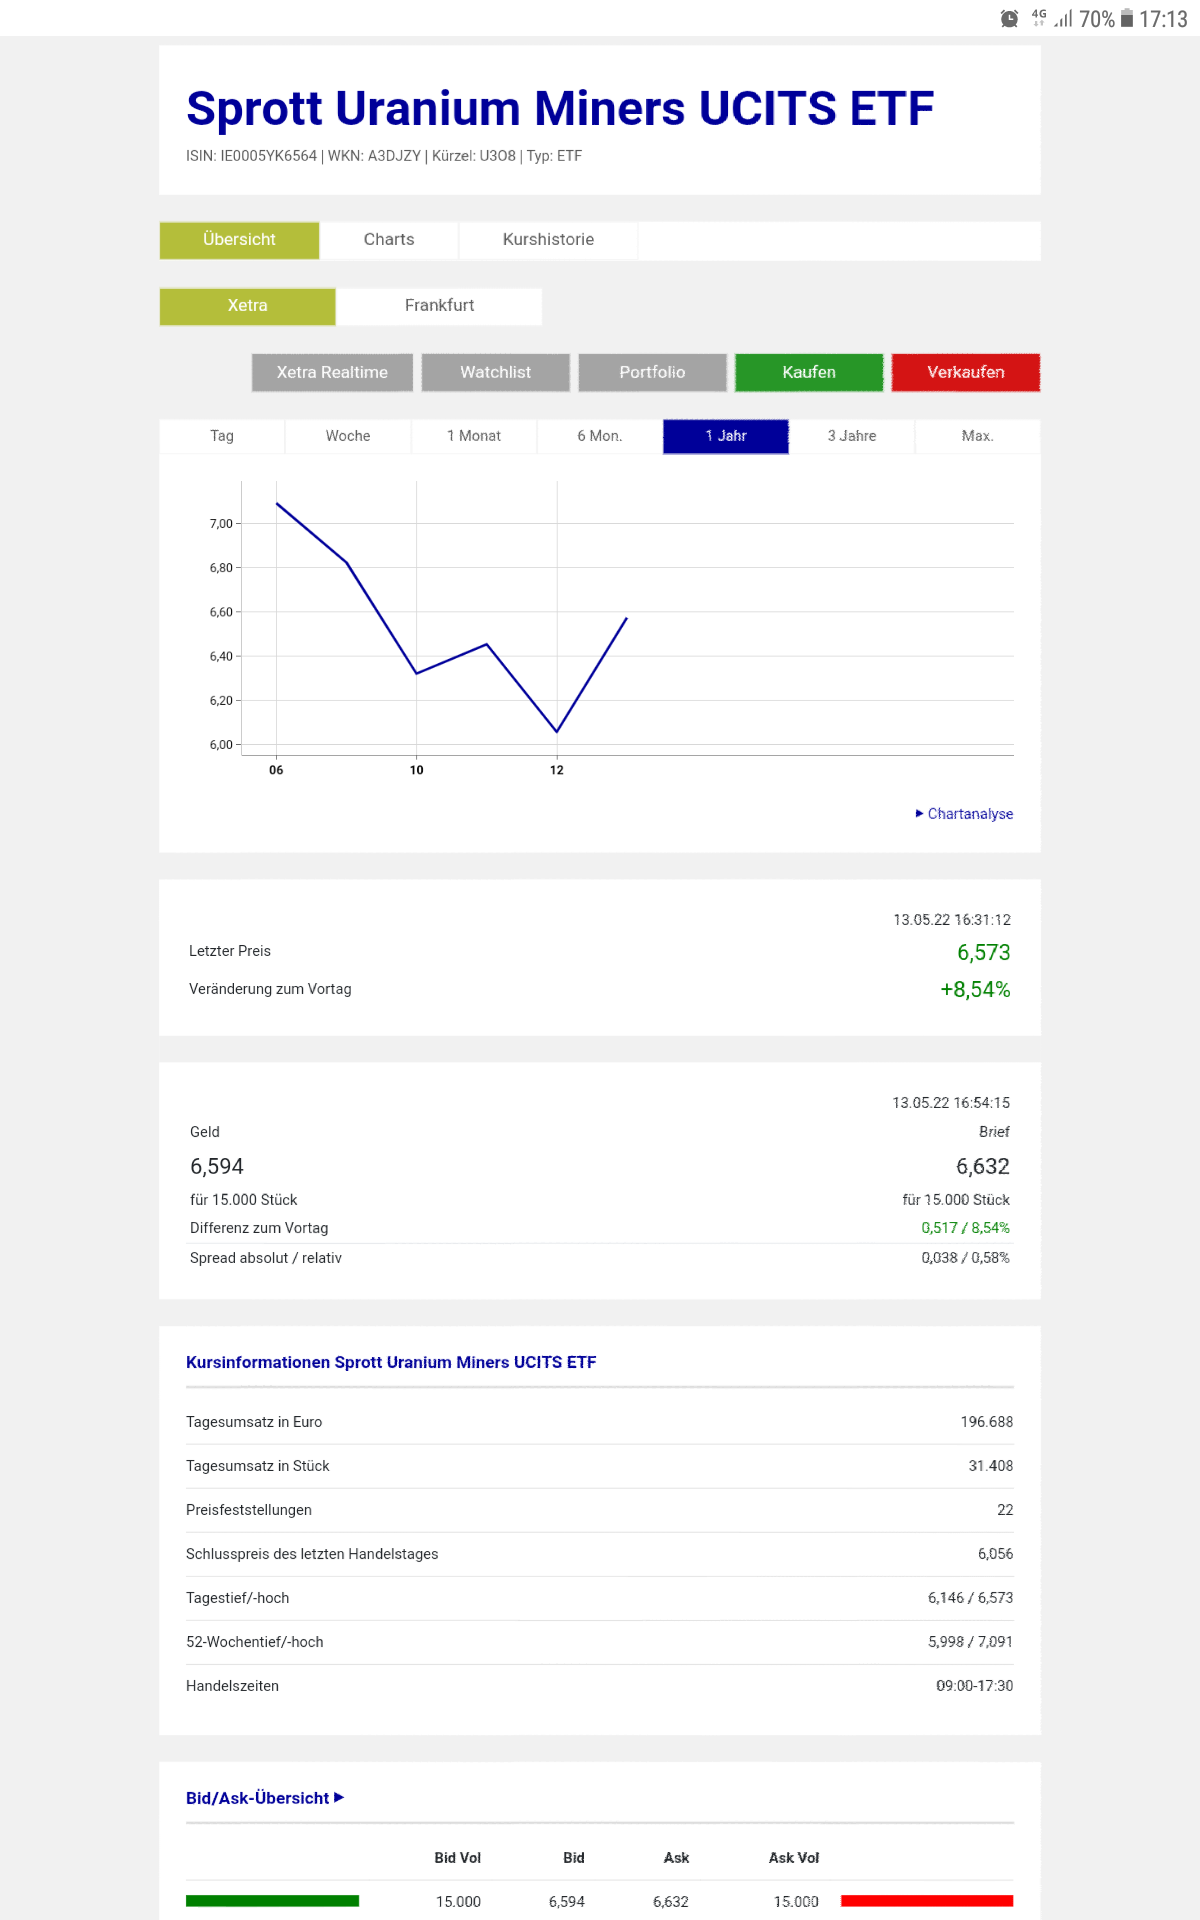Open the Übersicht tab

pos(239,240)
